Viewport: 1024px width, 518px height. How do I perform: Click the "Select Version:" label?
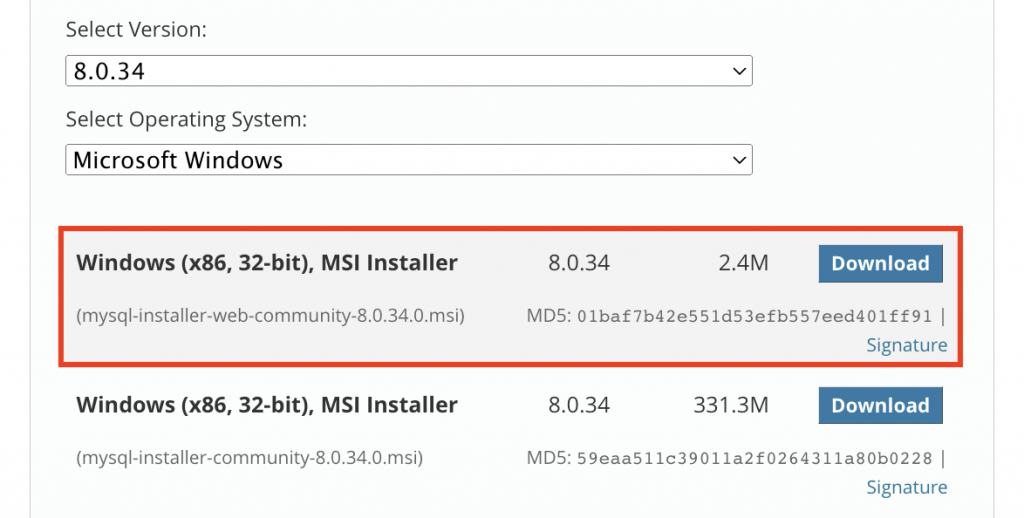[x=136, y=30]
